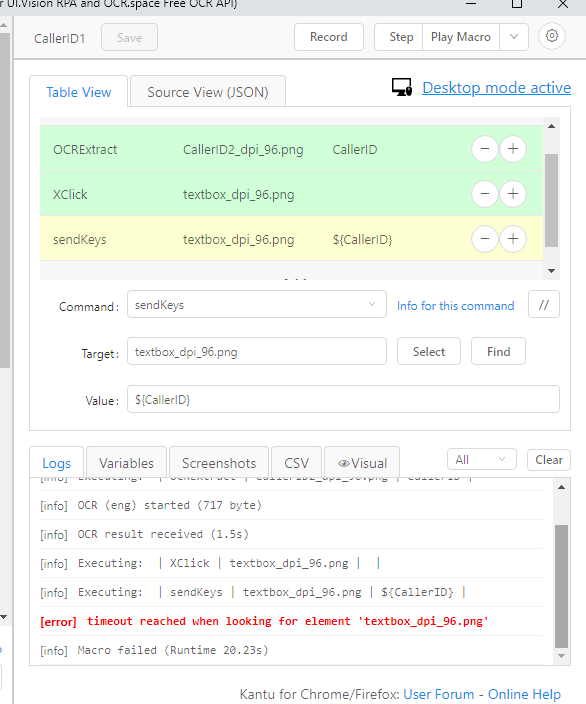Open the Screenshots tab

(x=219, y=463)
